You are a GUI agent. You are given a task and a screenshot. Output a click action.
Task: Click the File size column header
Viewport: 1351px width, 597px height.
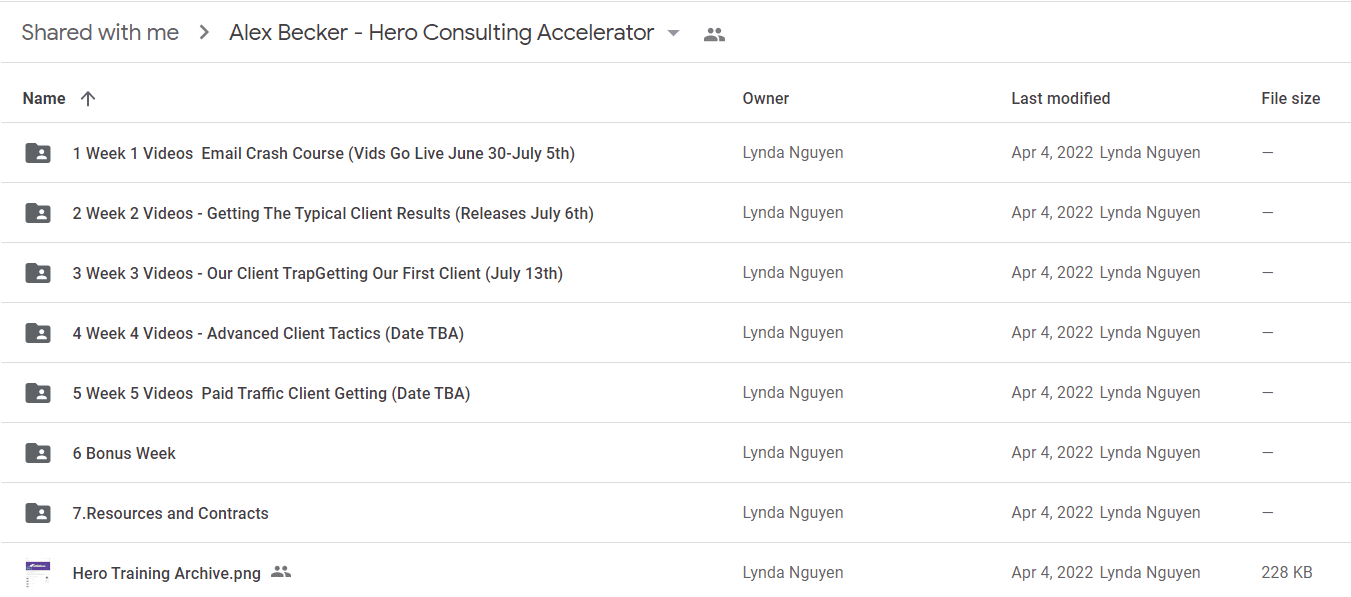coord(1290,98)
